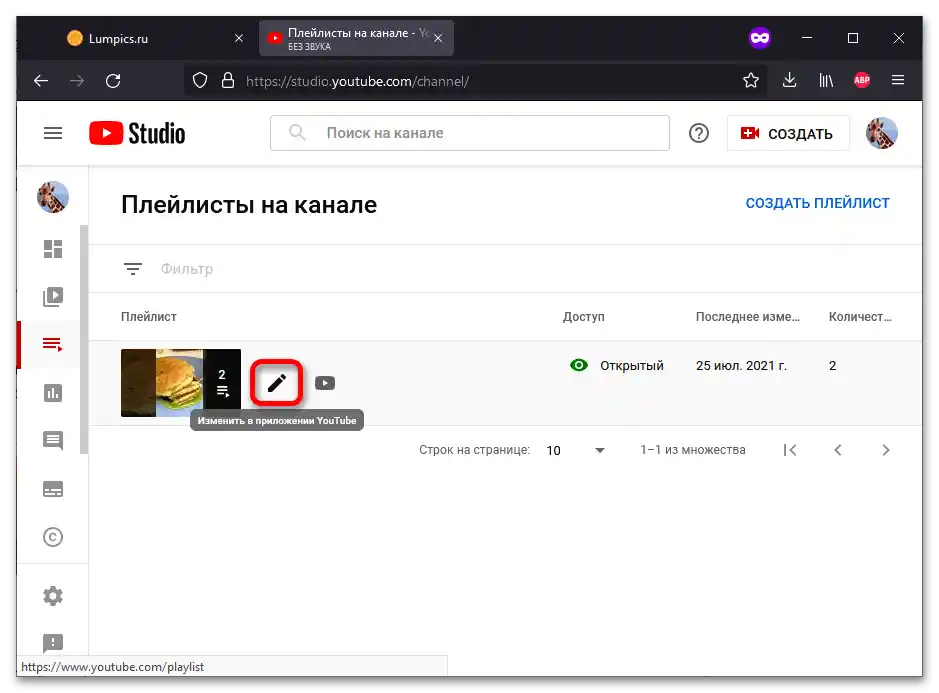Close the Lumpics.ru tab
The height and width of the screenshot is (693, 939).
point(239,38)
